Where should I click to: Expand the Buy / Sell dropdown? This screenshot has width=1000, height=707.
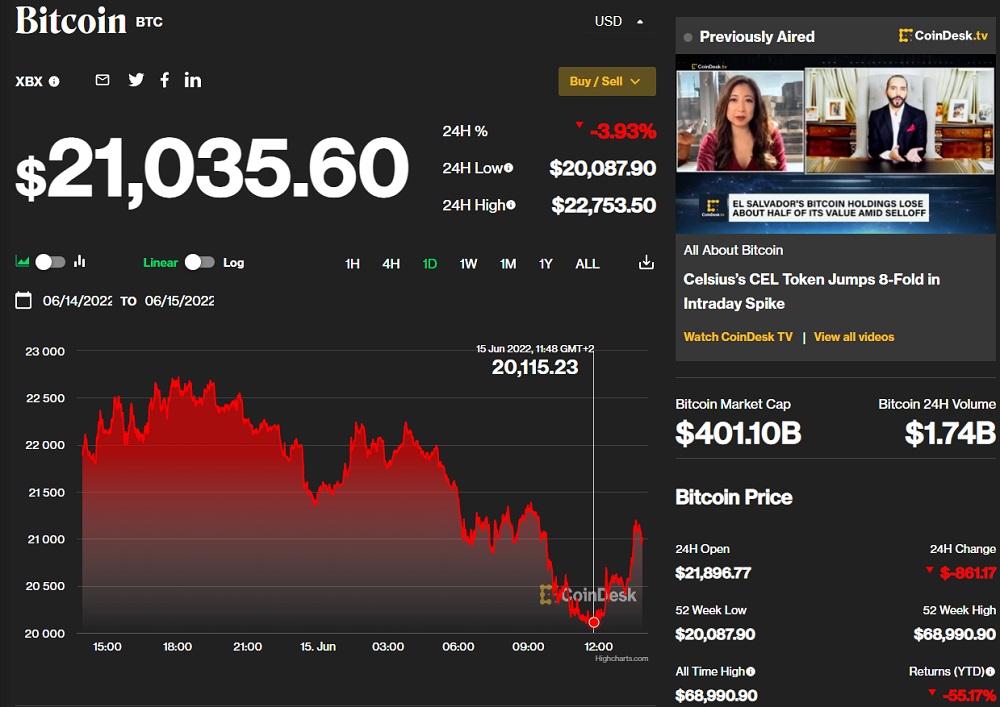click(607, 82)
